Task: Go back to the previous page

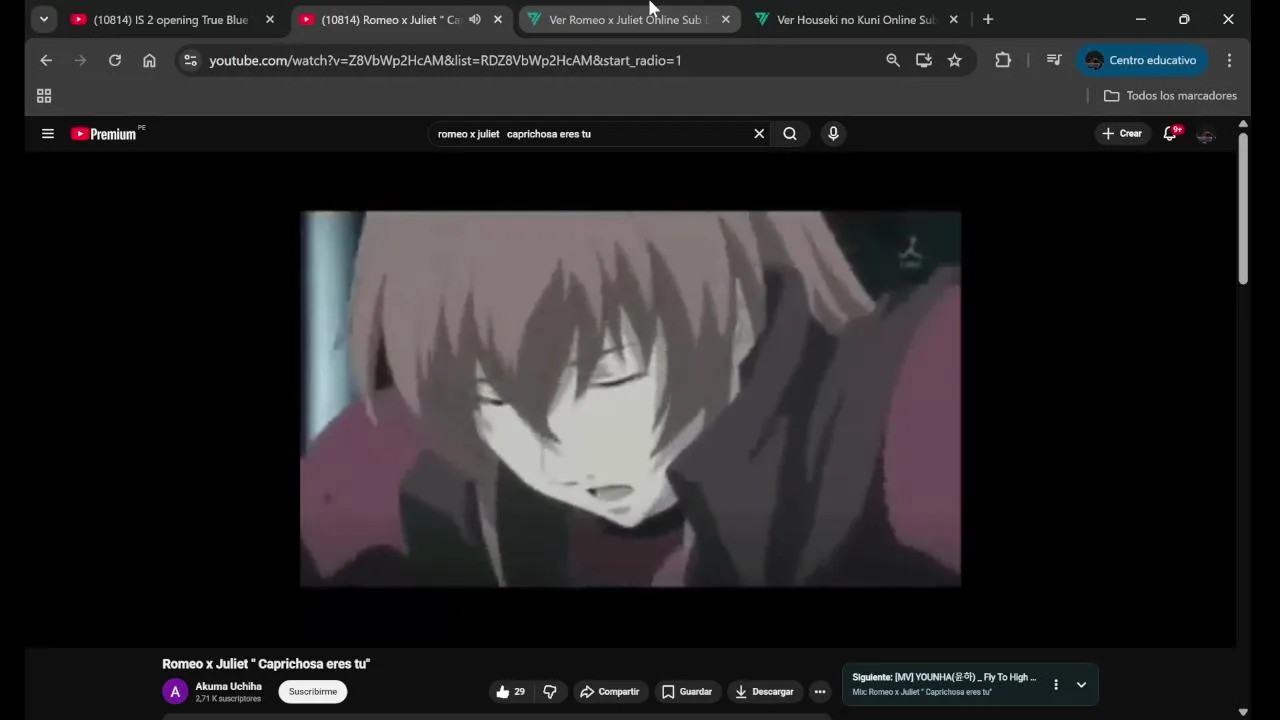Action: (46, 60)
